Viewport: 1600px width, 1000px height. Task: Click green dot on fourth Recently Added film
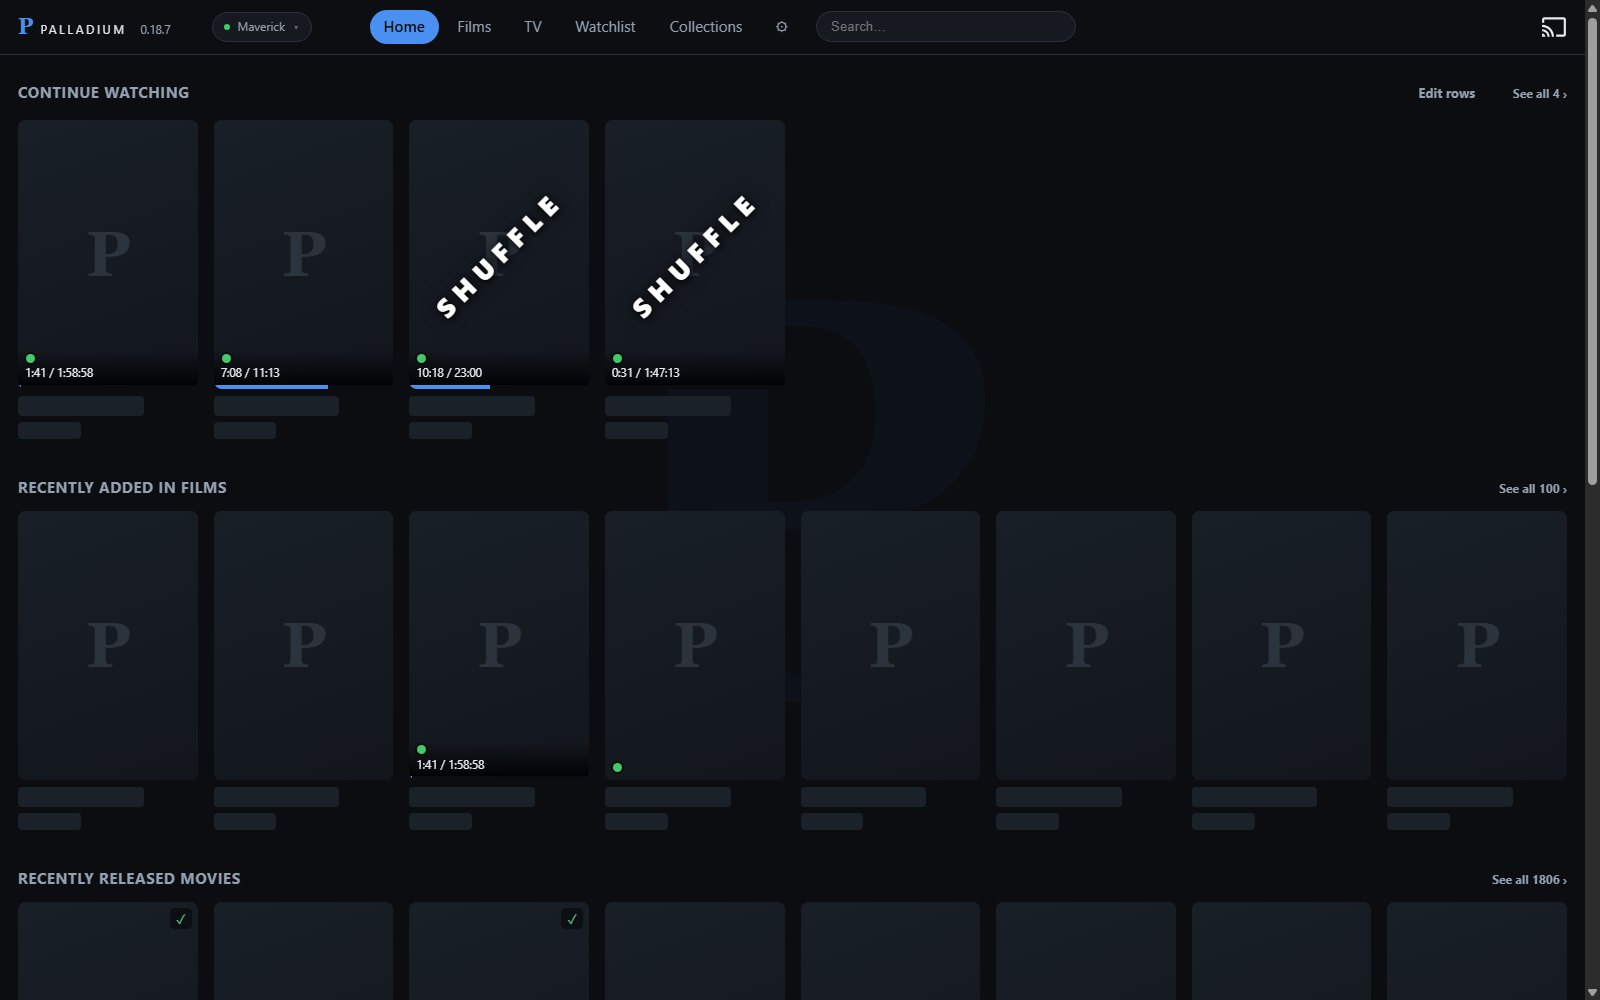click(617, 767)
